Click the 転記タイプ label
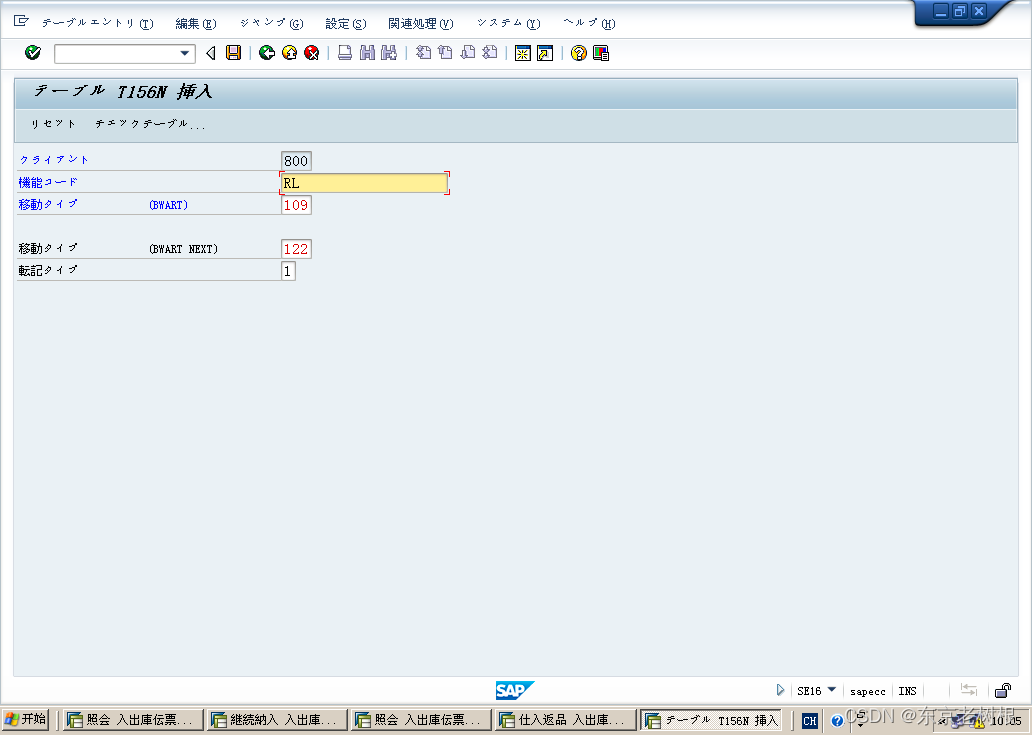 point(48,270)
